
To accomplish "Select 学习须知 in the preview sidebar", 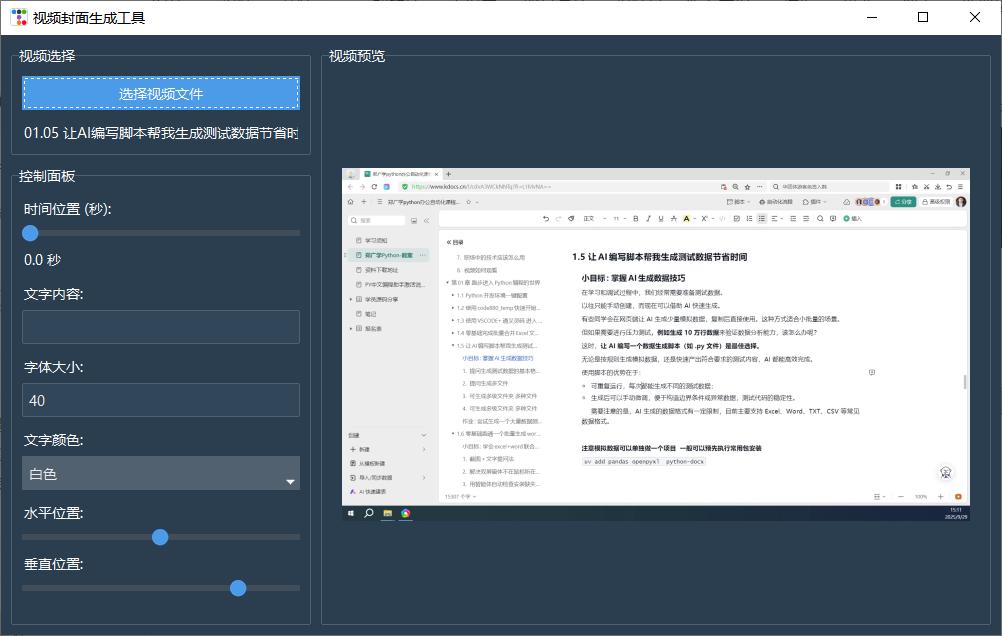I will pyautogui.click(x=375, y=241).
